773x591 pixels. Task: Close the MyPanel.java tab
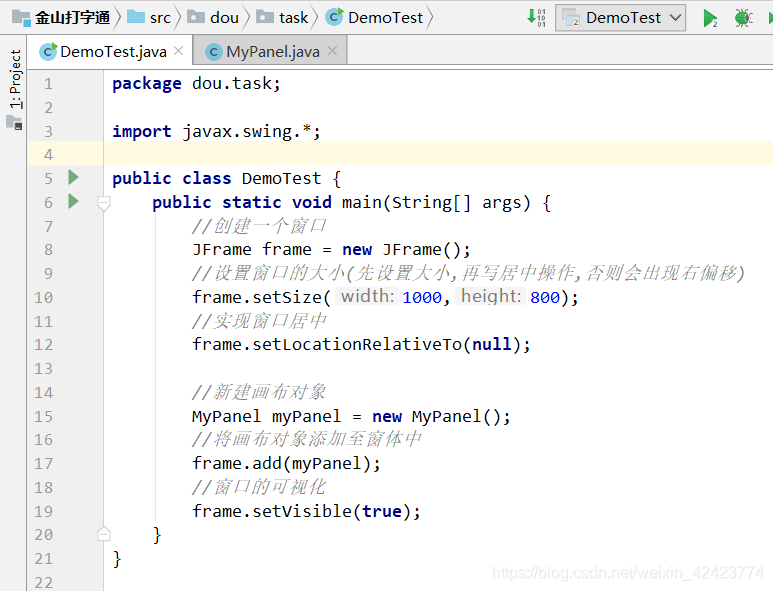333,51
